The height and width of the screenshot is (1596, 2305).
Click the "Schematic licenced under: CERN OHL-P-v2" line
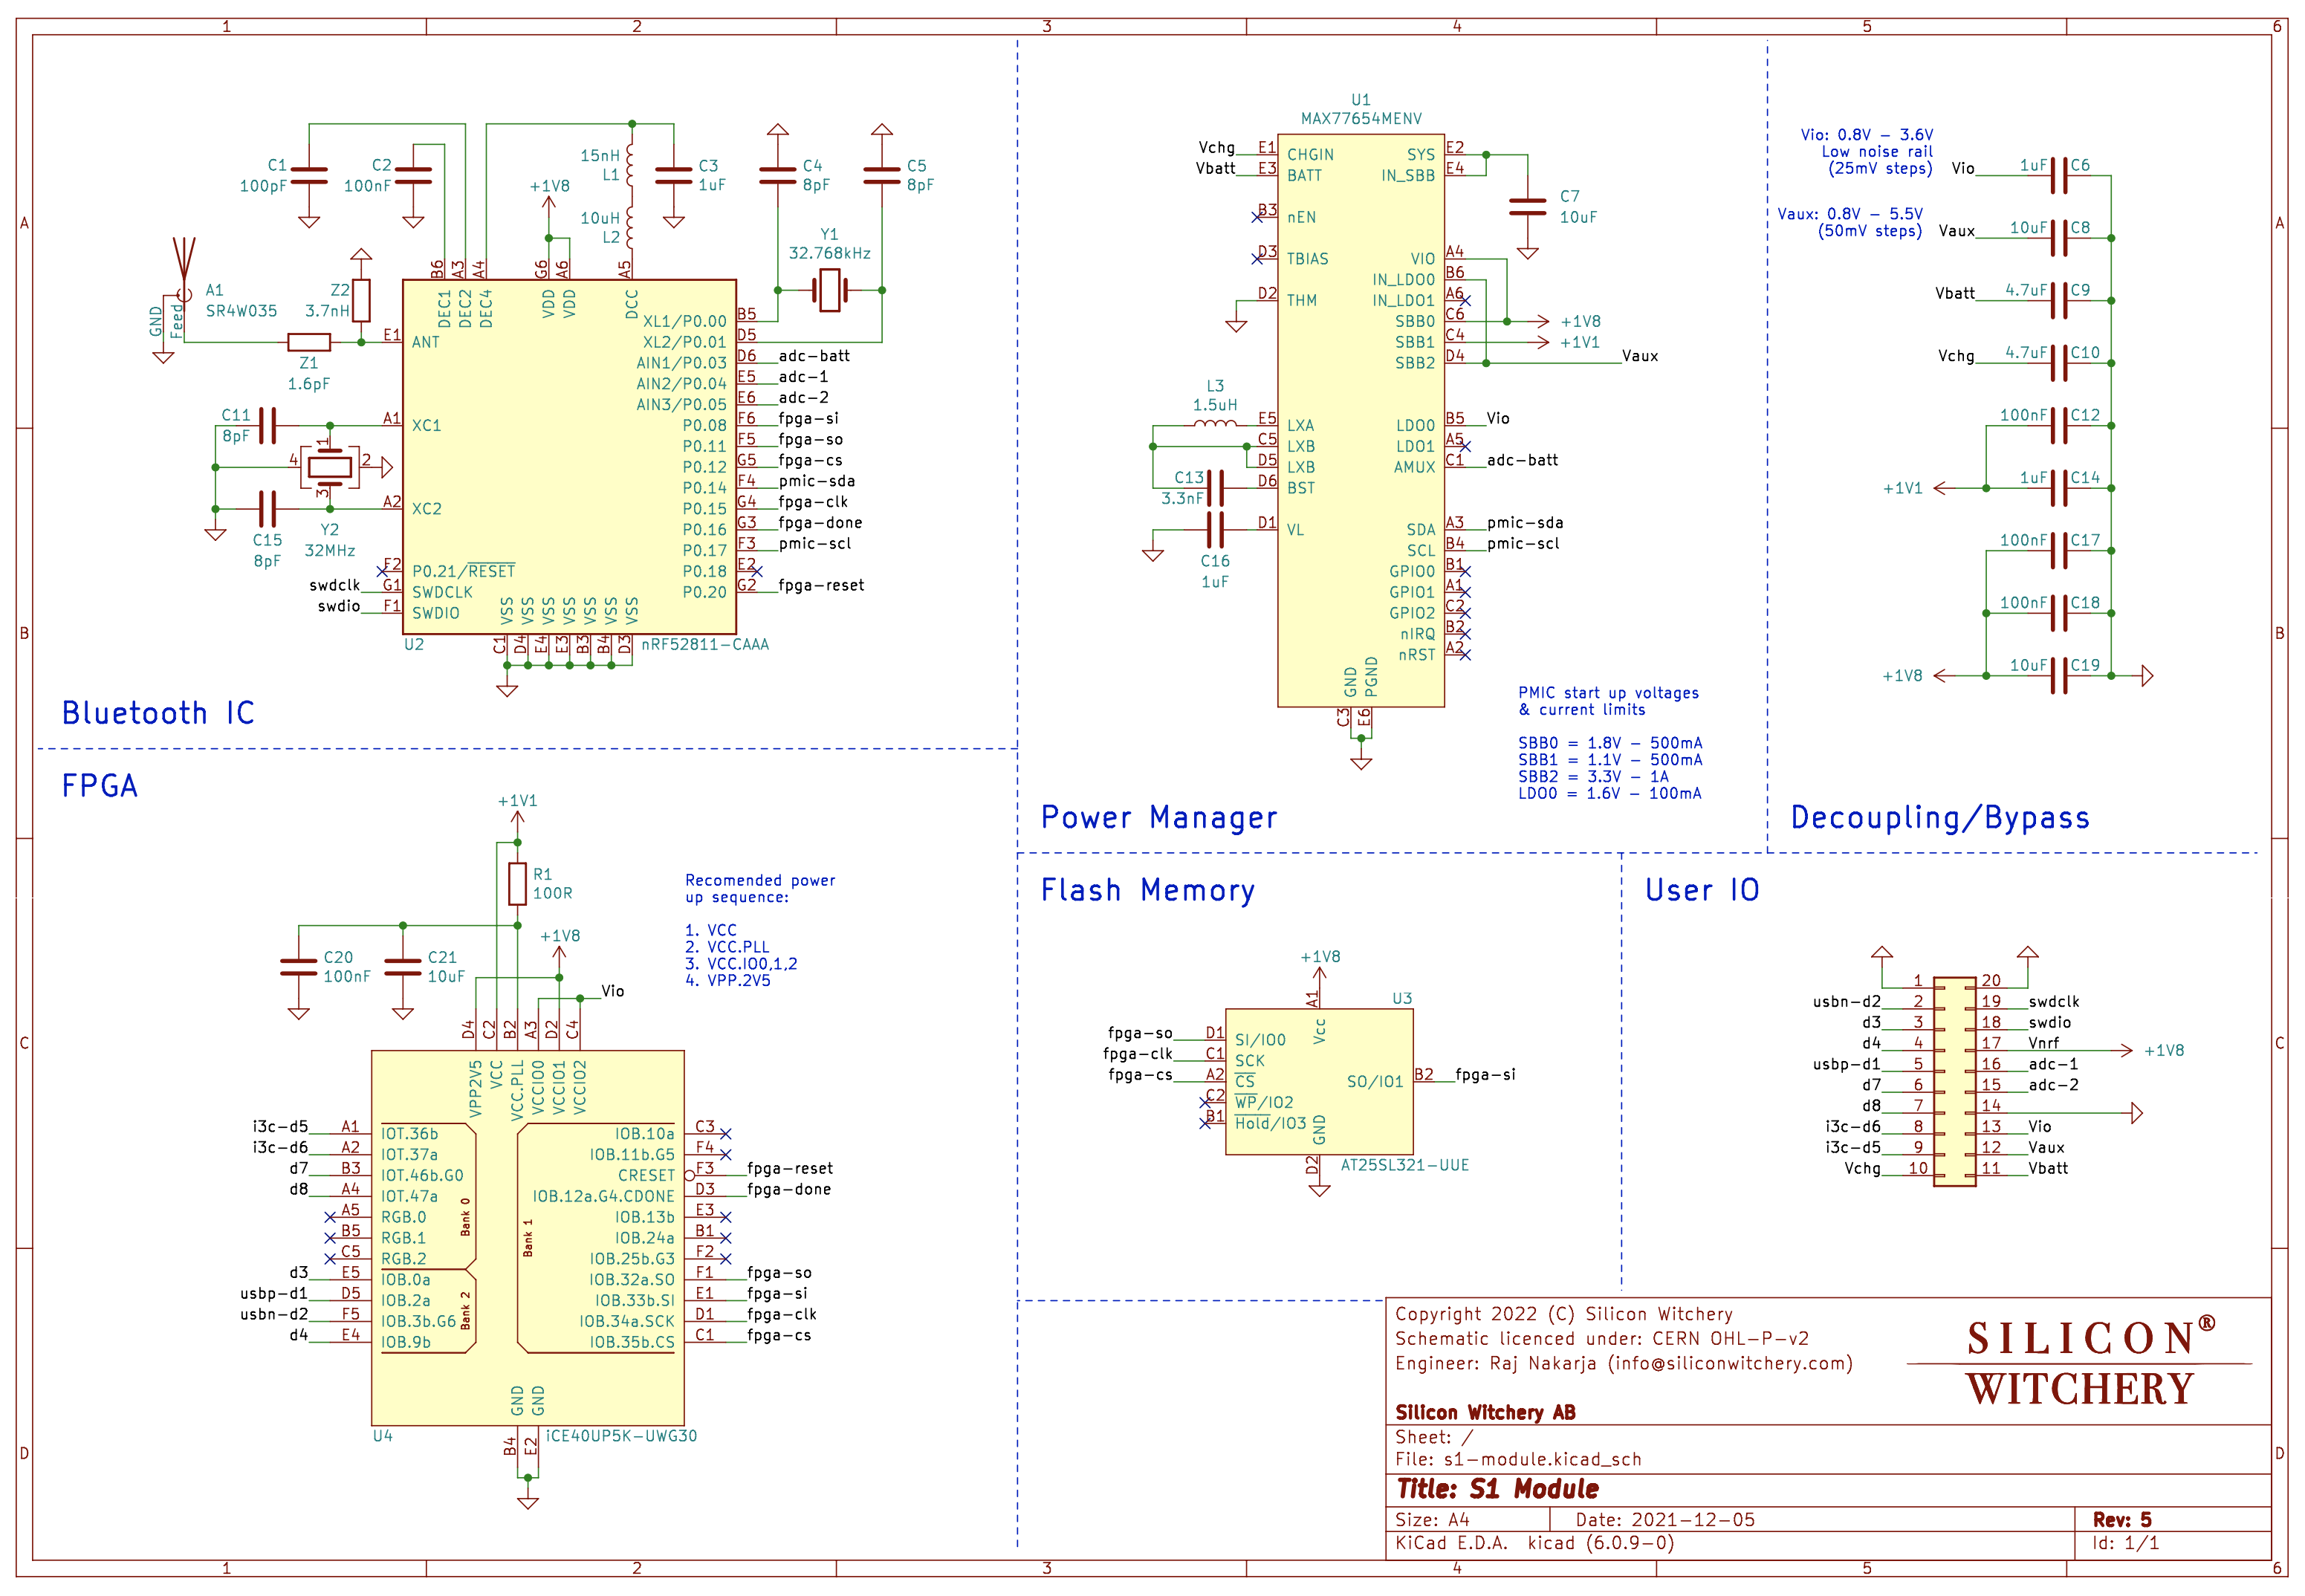click(1602, 1339)
